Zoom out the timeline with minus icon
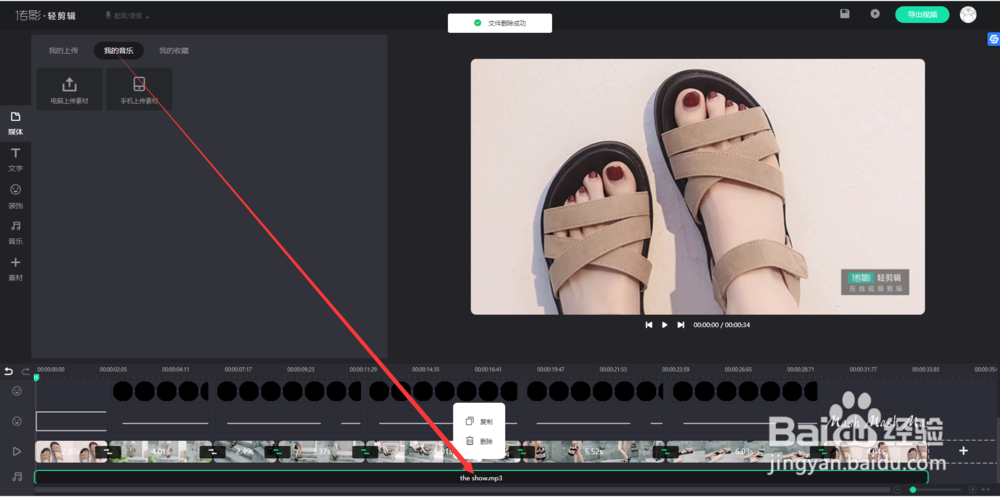The image size is (1000, 497). tap(897, 489)
